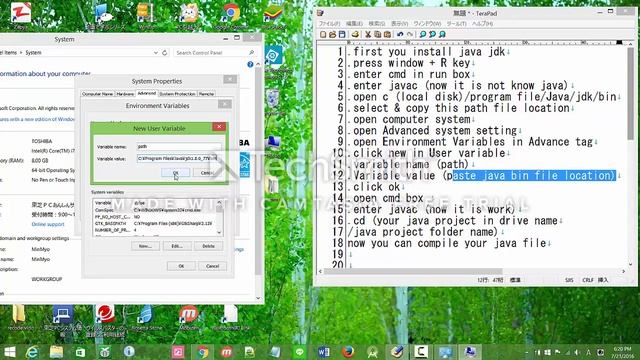Open address bar dropdown in System window

[156, 53]
